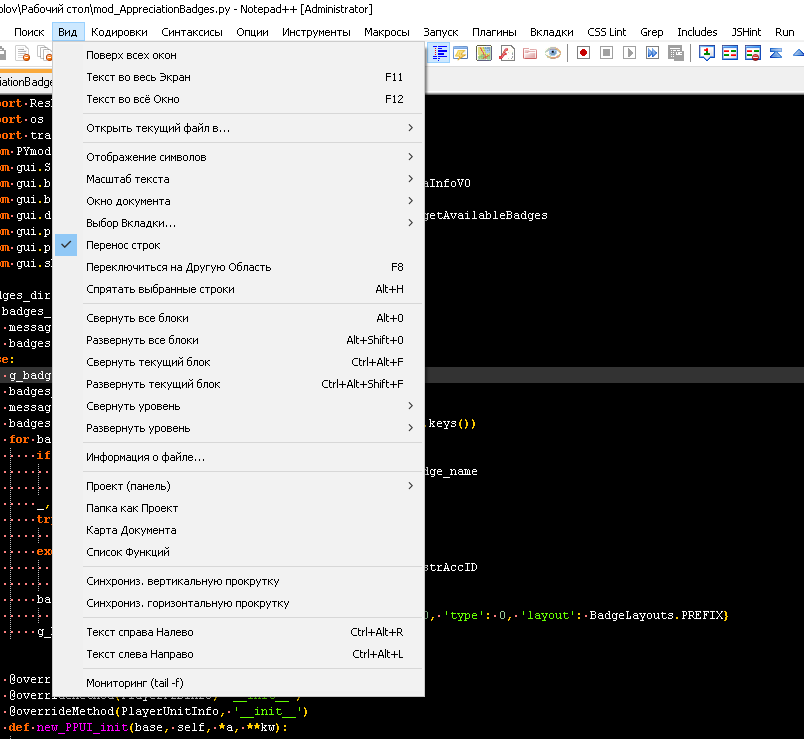Click the Folder as Workspace toolbar icon
The width and height of the screenshot is (804, 739).
tap(530, 53)
